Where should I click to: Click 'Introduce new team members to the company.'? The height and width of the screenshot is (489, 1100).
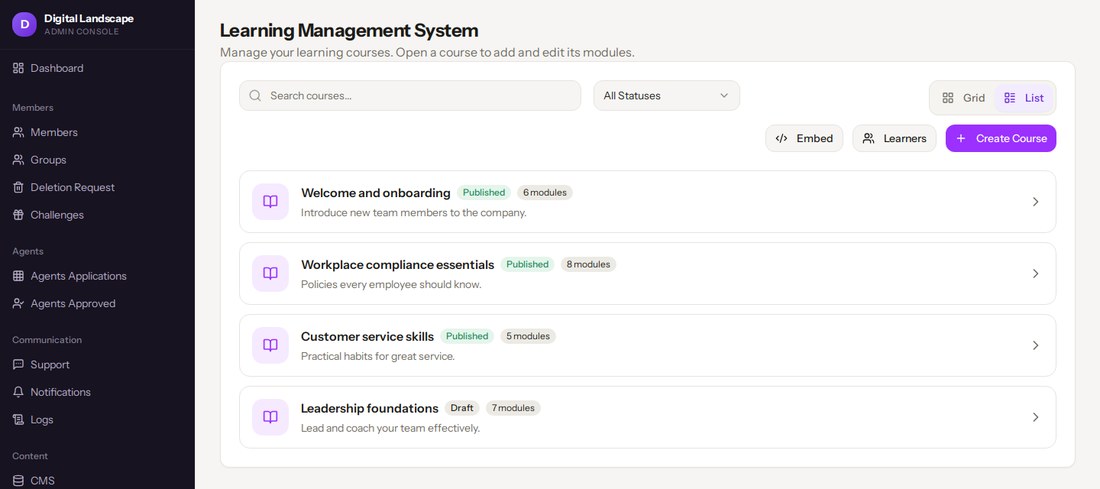point(414,213)
